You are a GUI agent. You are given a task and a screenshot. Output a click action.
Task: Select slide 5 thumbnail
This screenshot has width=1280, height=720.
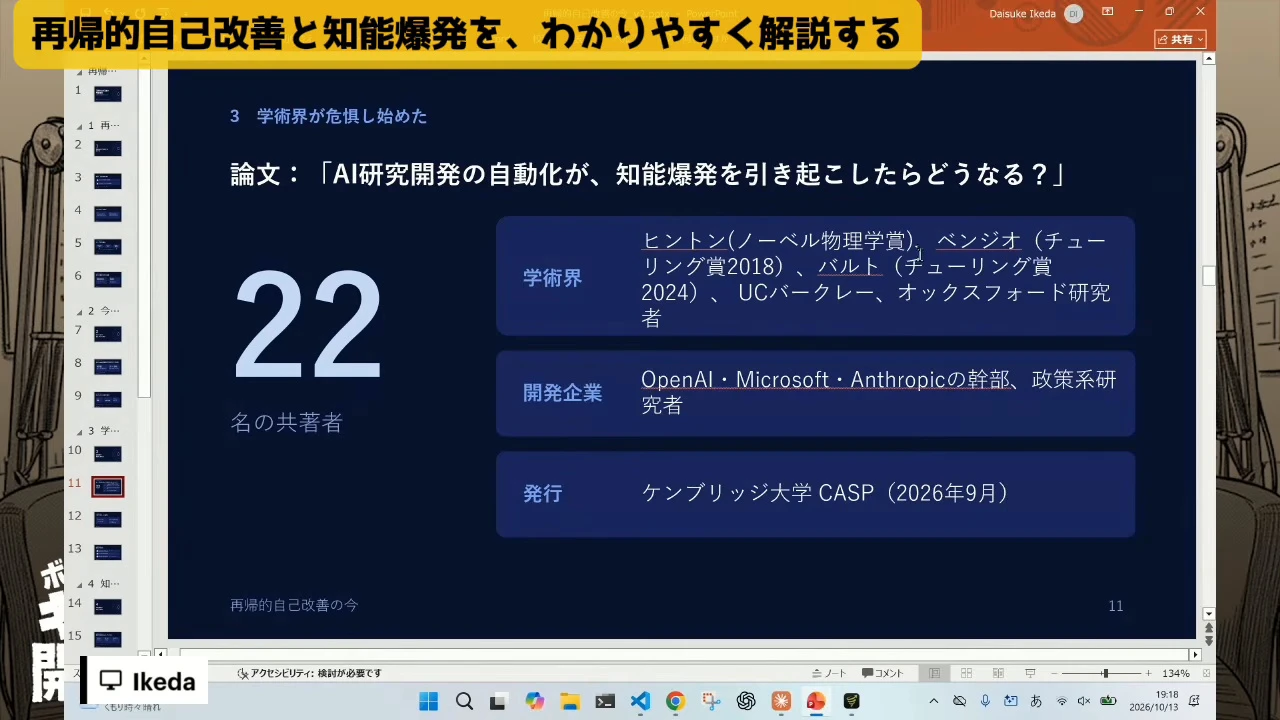[x=108, y=247]
